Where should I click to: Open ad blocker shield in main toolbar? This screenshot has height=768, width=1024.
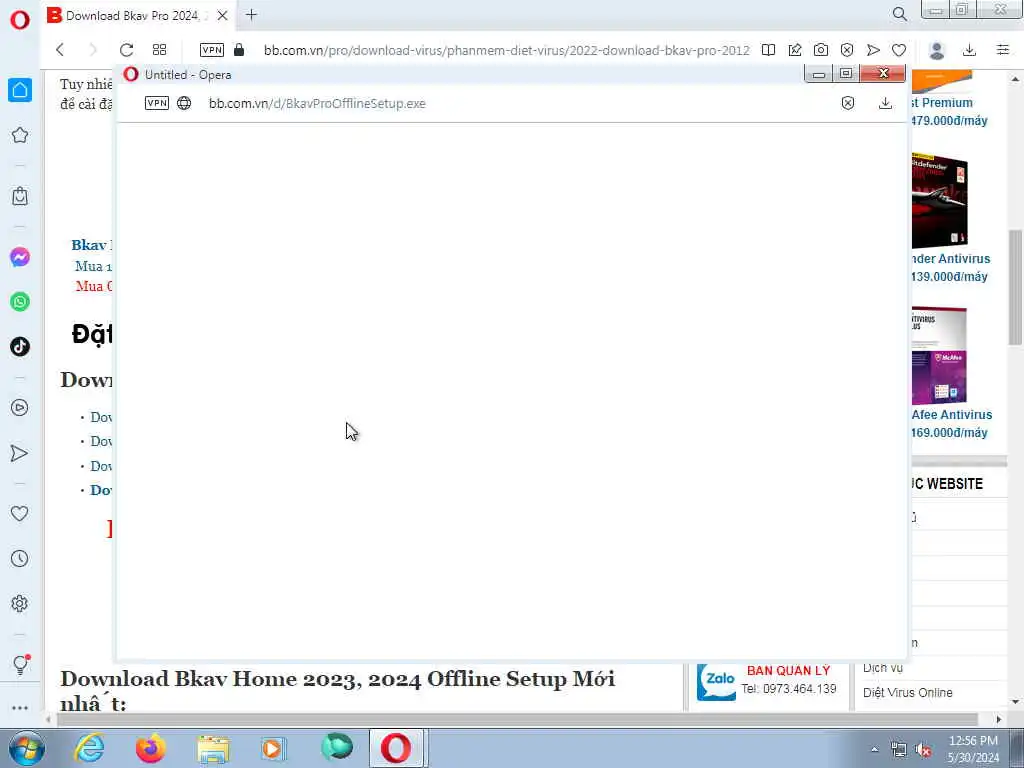[x=847, y=50]
